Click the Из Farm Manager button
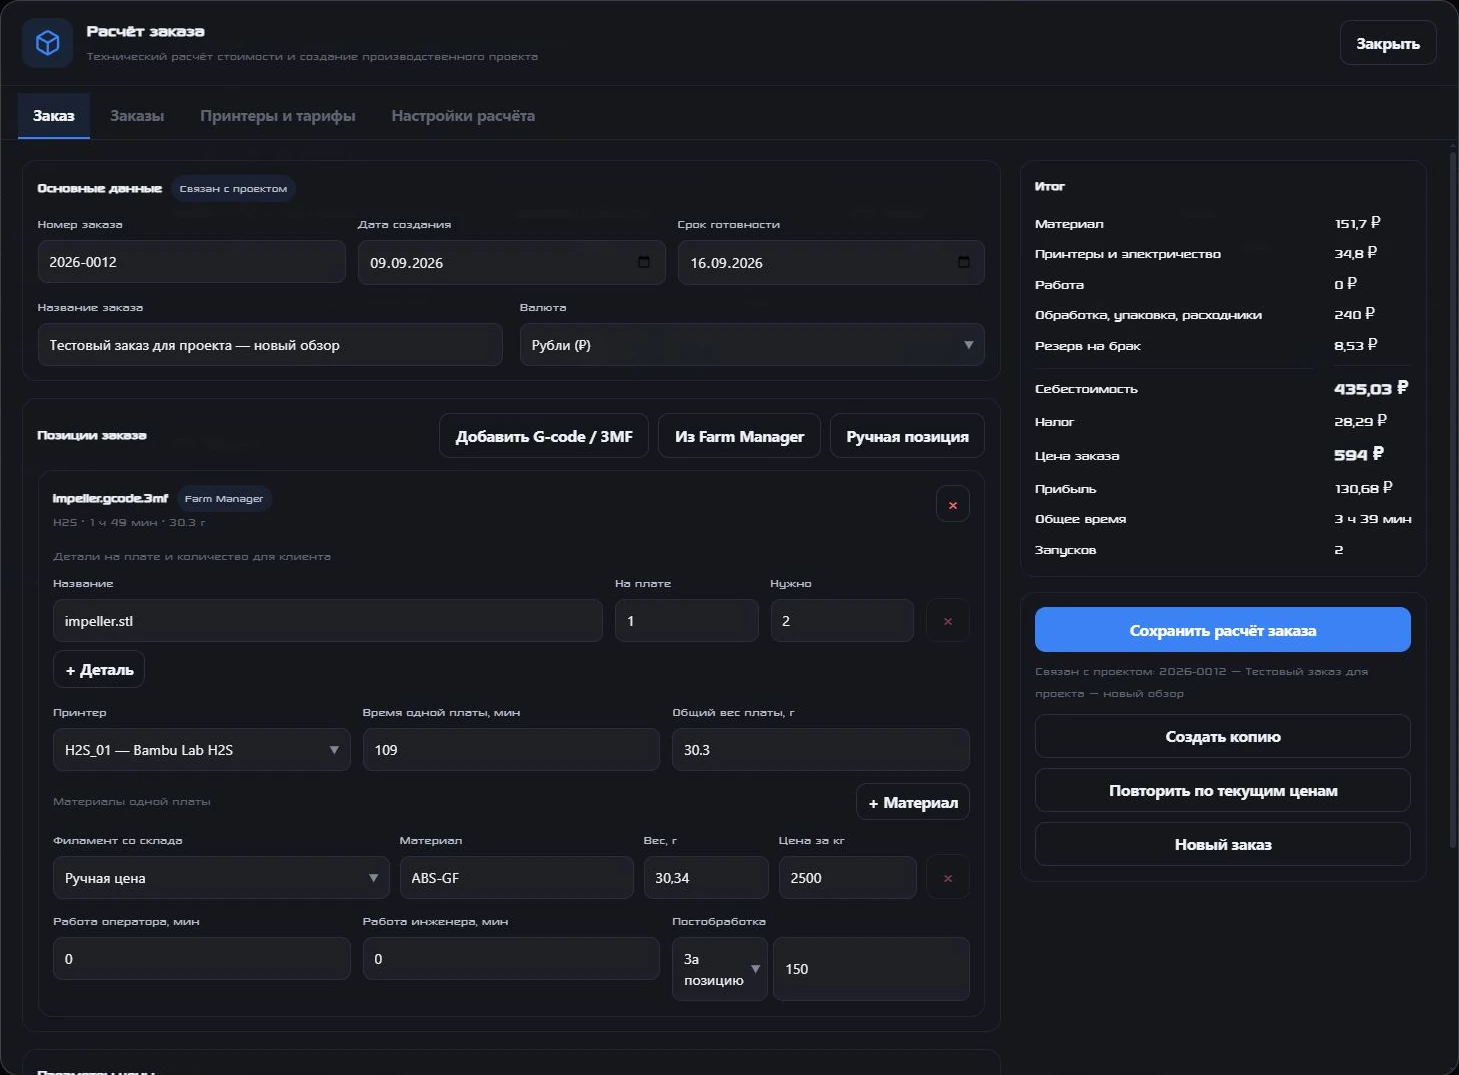 [739, 436]
